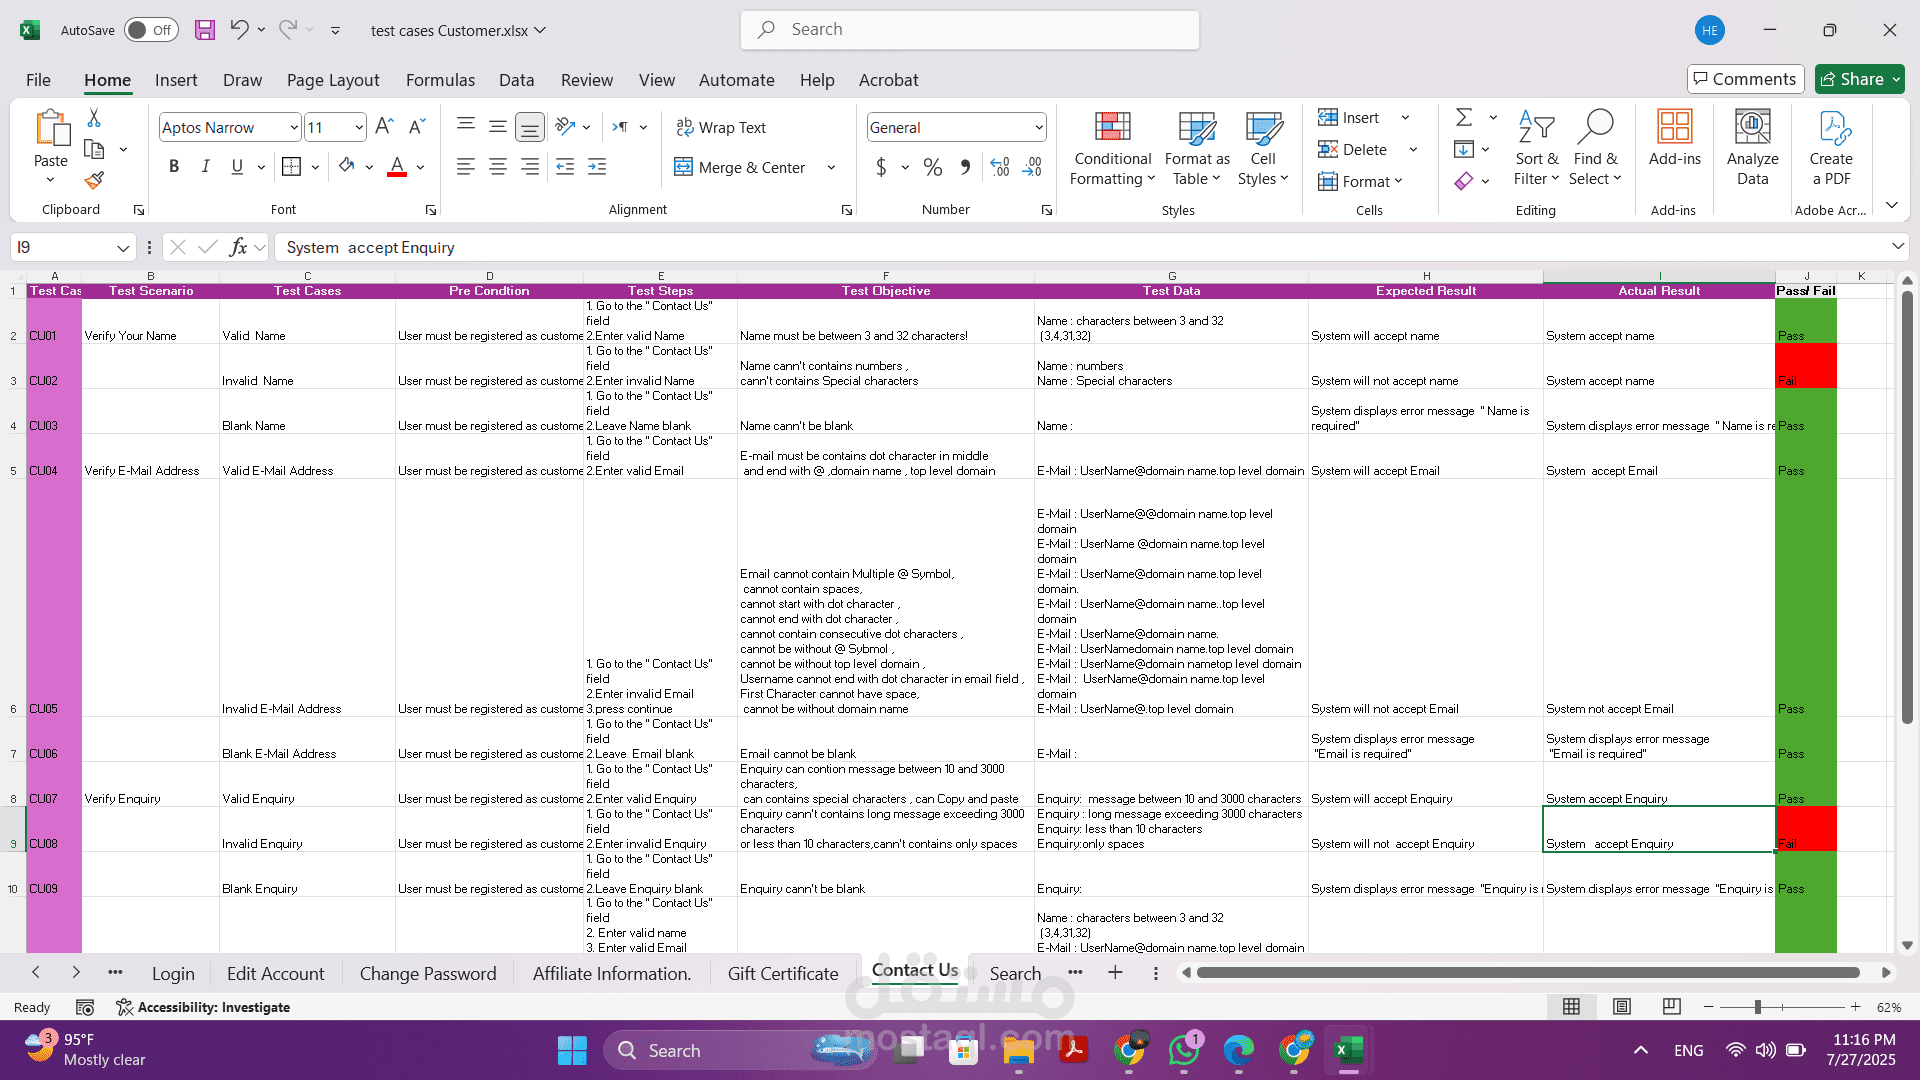Click the Format Painter brush icon

click(94, 181)
